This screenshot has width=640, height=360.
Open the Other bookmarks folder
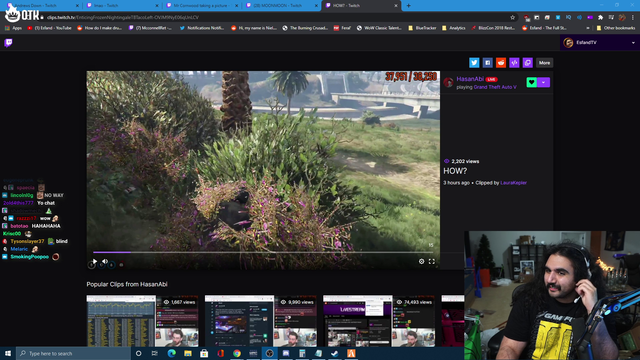[x=616, y=28]
